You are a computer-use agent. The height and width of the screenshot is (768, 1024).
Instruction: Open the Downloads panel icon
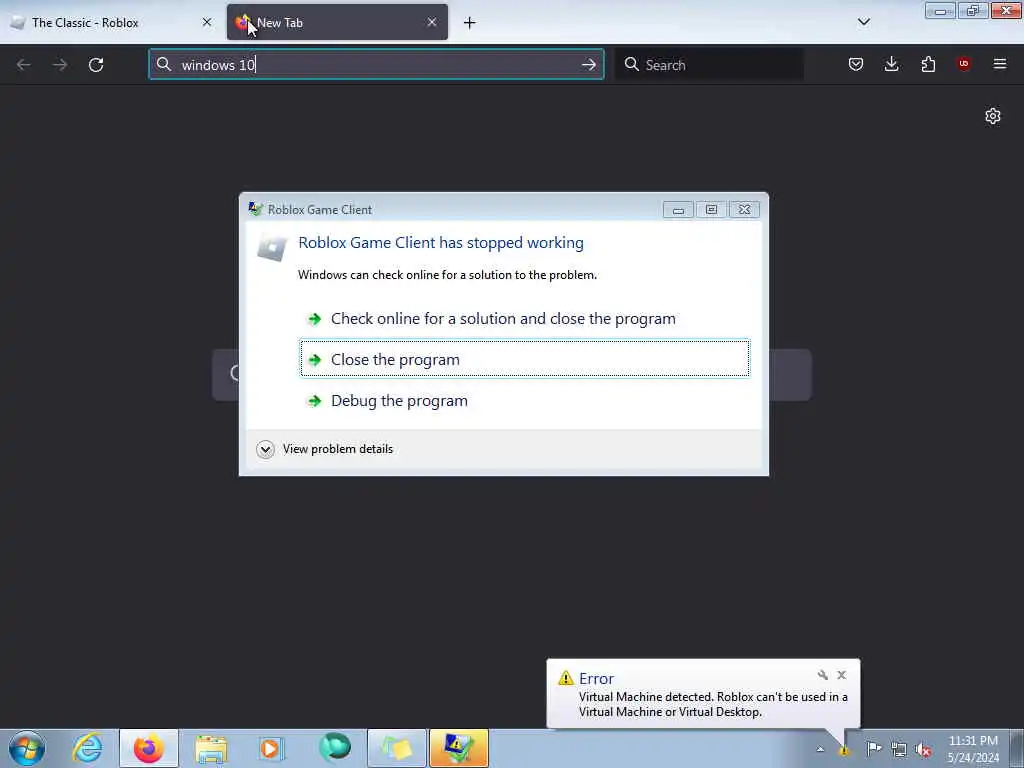coord(891,64)
